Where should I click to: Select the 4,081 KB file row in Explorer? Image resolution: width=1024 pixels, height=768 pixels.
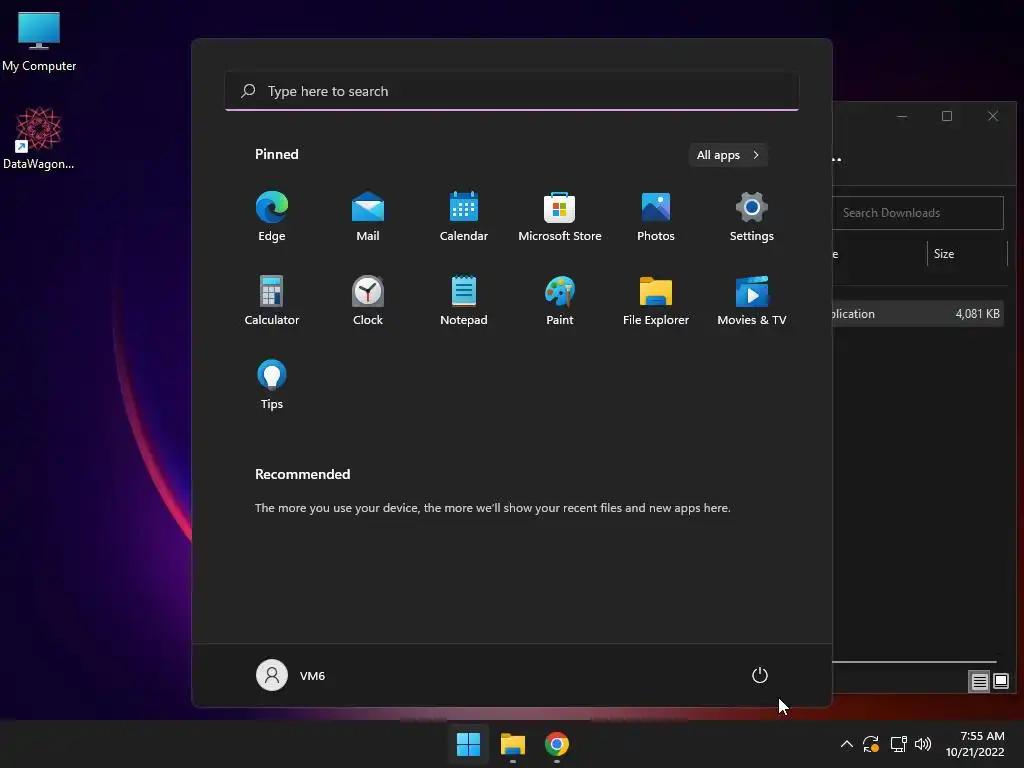point(918,313)
